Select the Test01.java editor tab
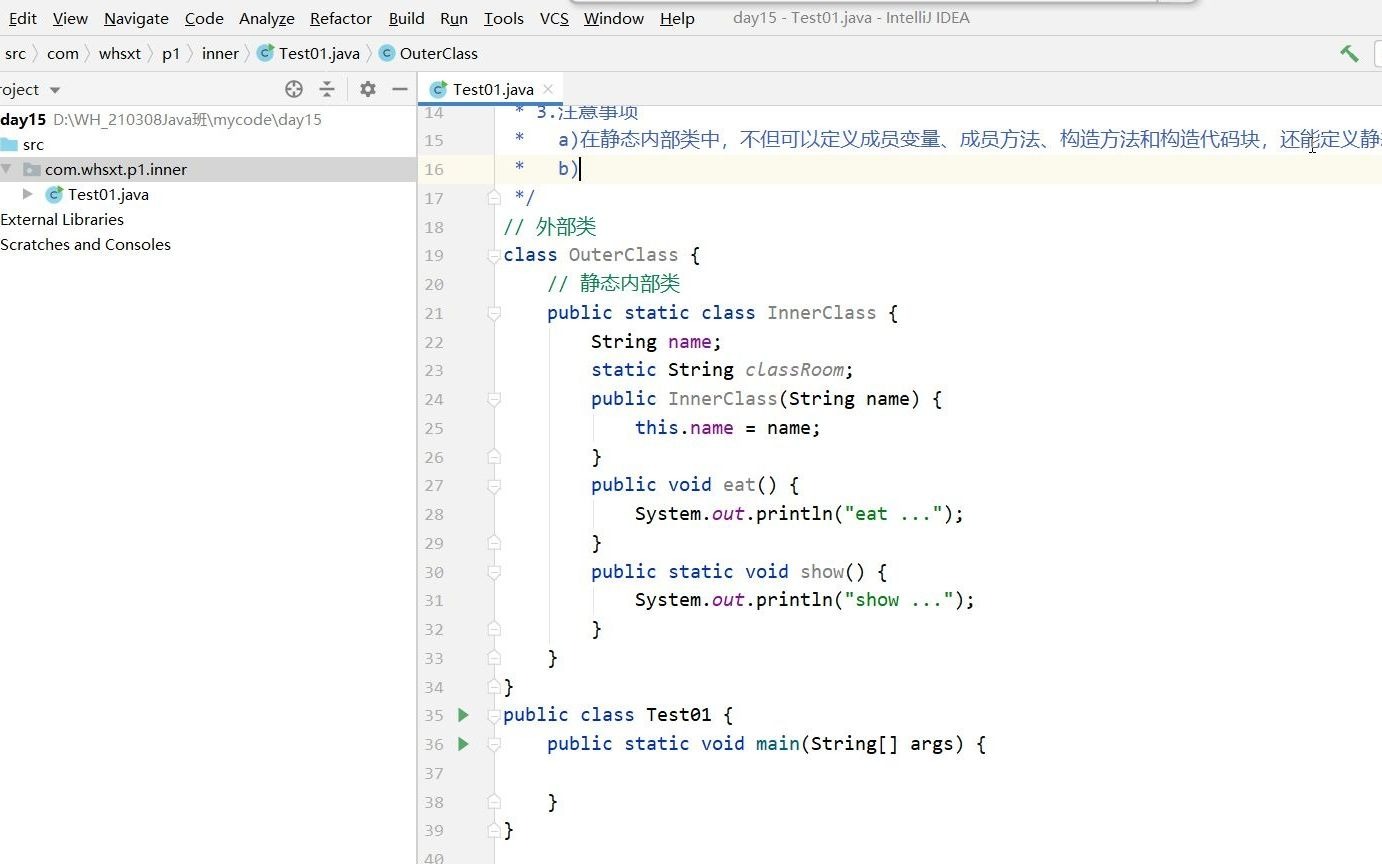This screenshot has height=864, width=1382. point(491,89)
